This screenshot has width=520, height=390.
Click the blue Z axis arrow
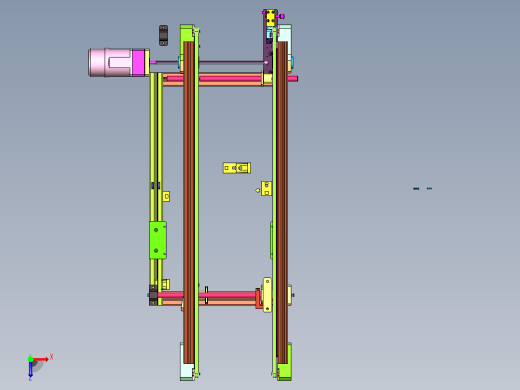(30, 369)
